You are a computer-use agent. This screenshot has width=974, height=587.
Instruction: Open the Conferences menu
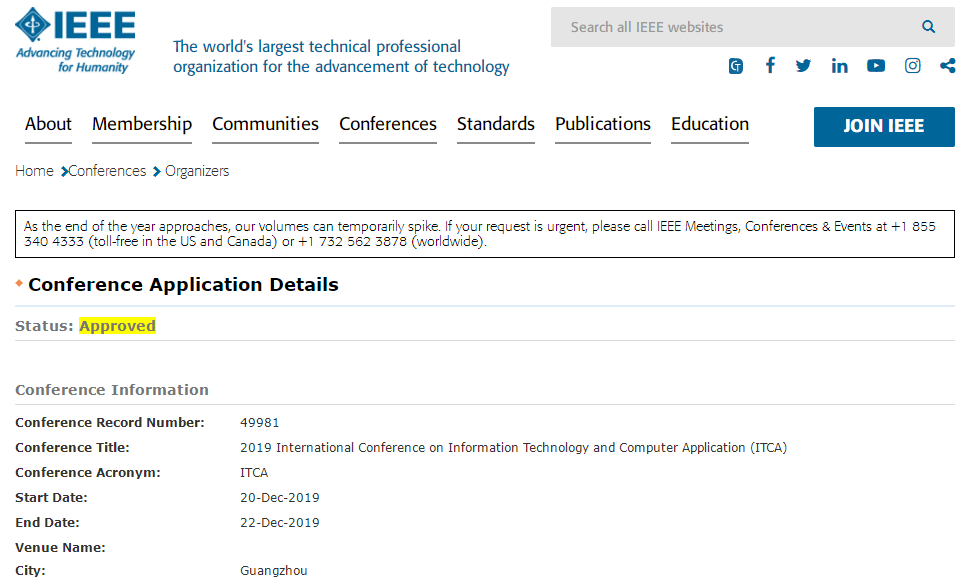tap(388, 124)
